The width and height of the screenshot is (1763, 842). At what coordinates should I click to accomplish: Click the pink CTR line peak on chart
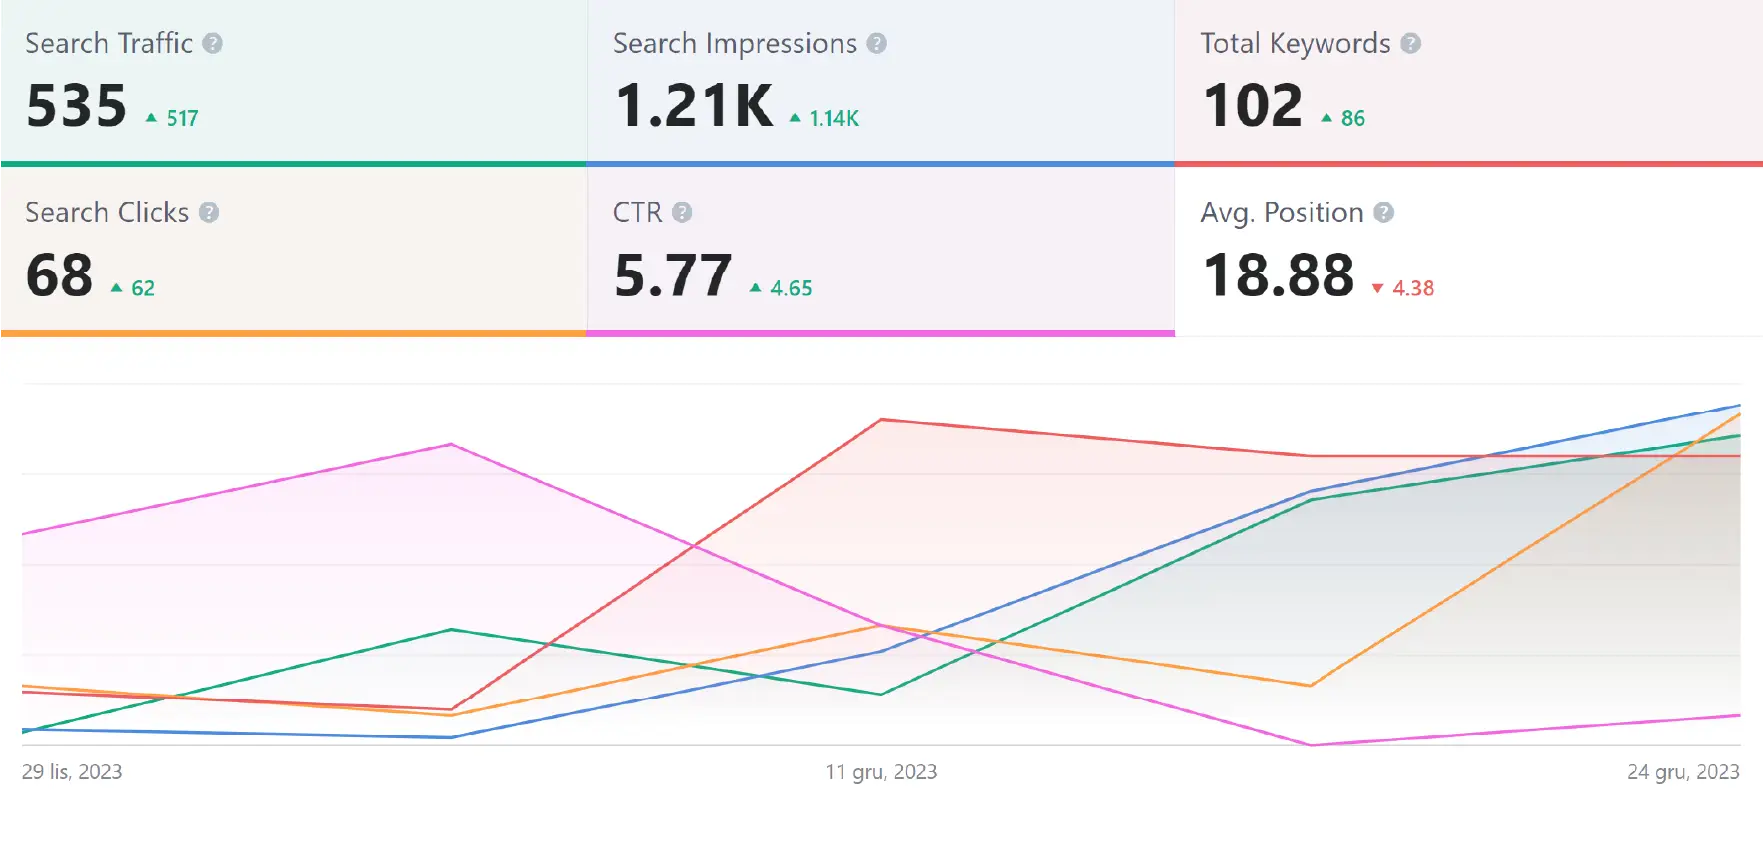click(x=452, y=444)
